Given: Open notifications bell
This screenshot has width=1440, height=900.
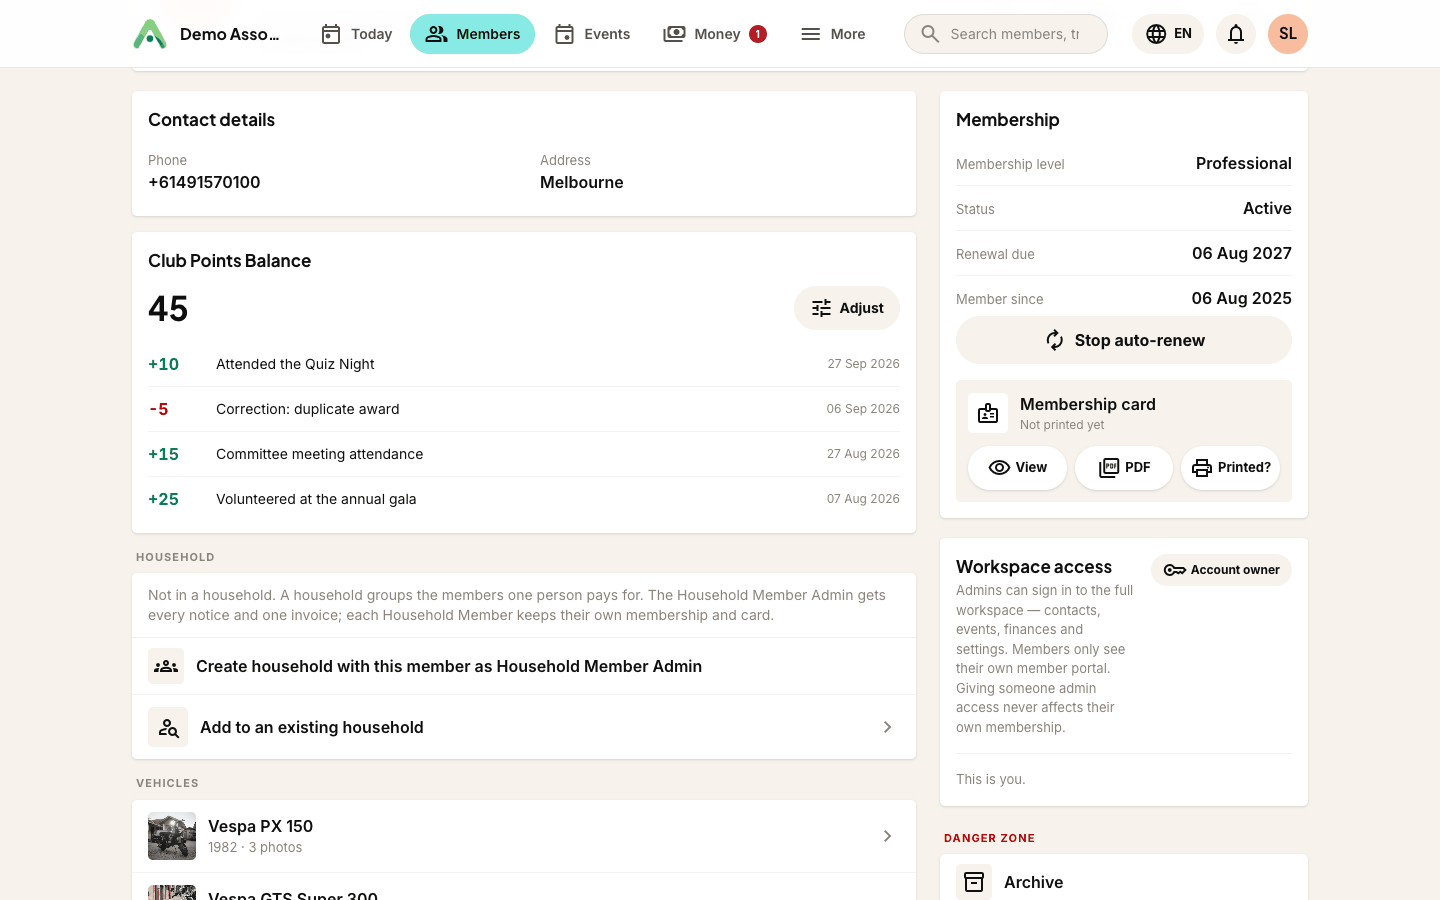Looking at the screenshot, I should tap(1236, 34).
